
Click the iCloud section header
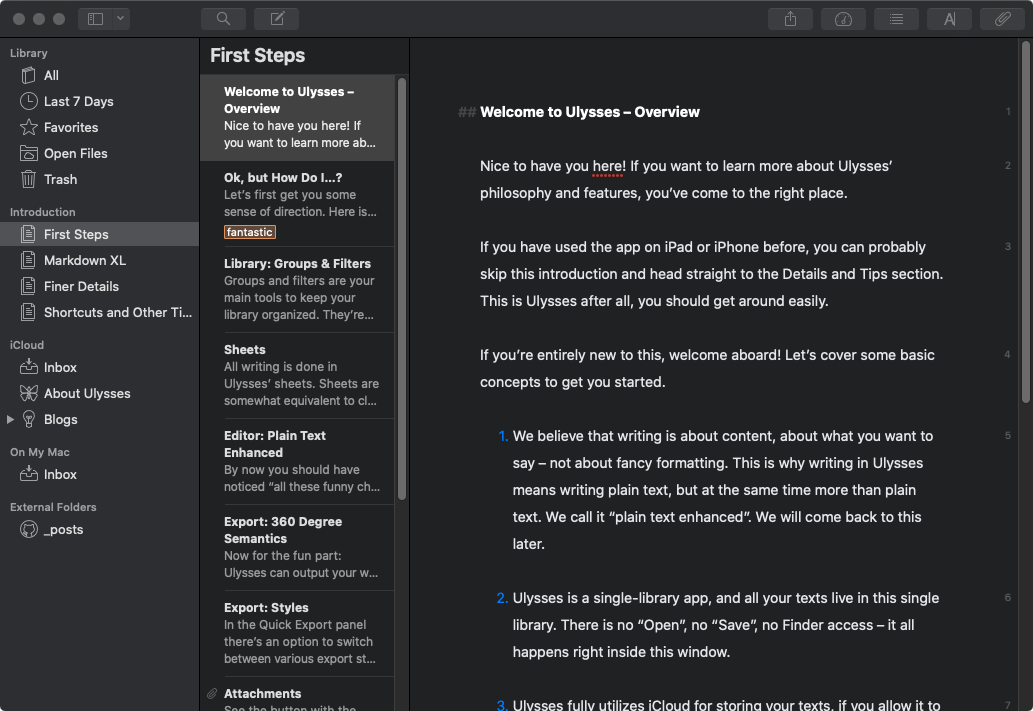tap(26, 345)
